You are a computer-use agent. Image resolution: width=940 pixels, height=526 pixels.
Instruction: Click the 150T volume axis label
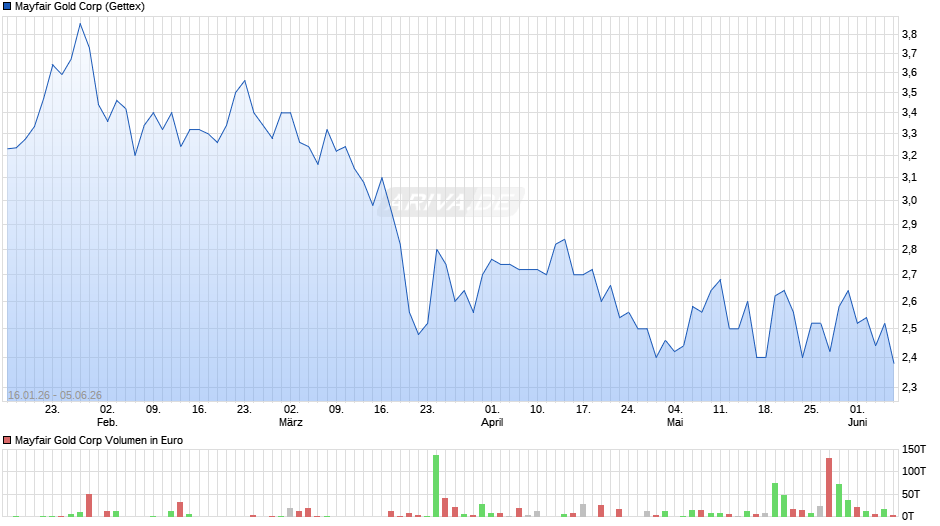click(x=914, y=449)
